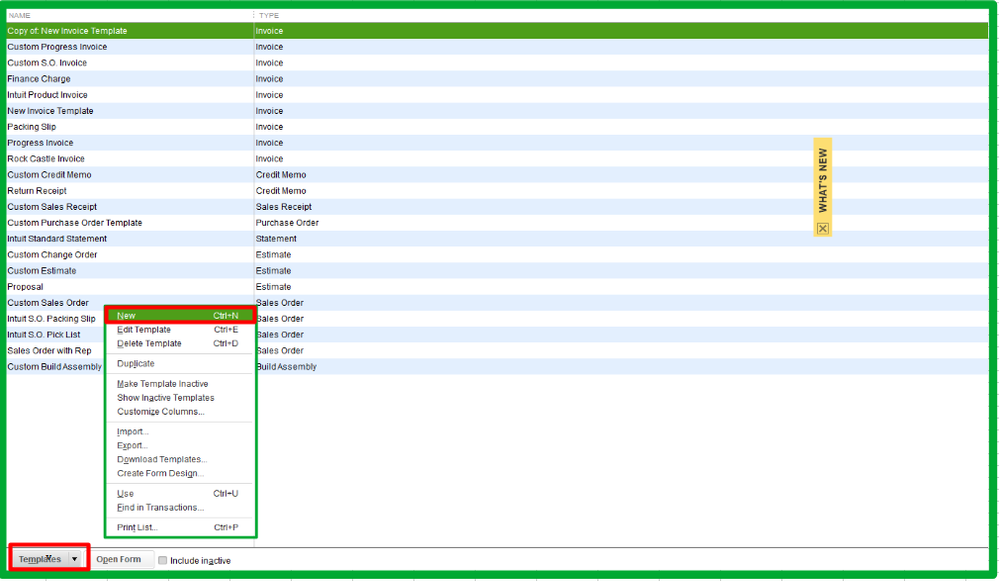This screenshot has height=581, width=999.
Task: Click the Open Form button
Action: (119, 559)
